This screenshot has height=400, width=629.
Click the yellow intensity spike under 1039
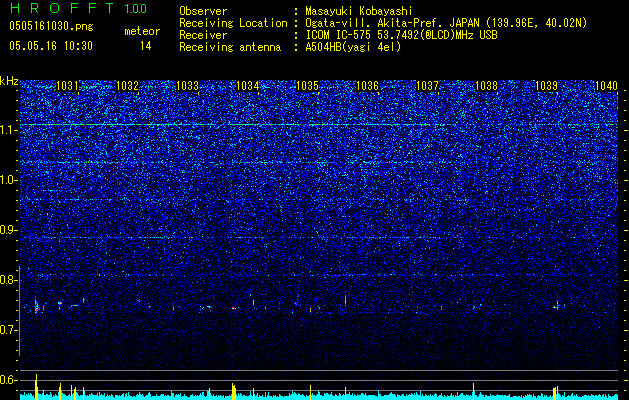556,393
